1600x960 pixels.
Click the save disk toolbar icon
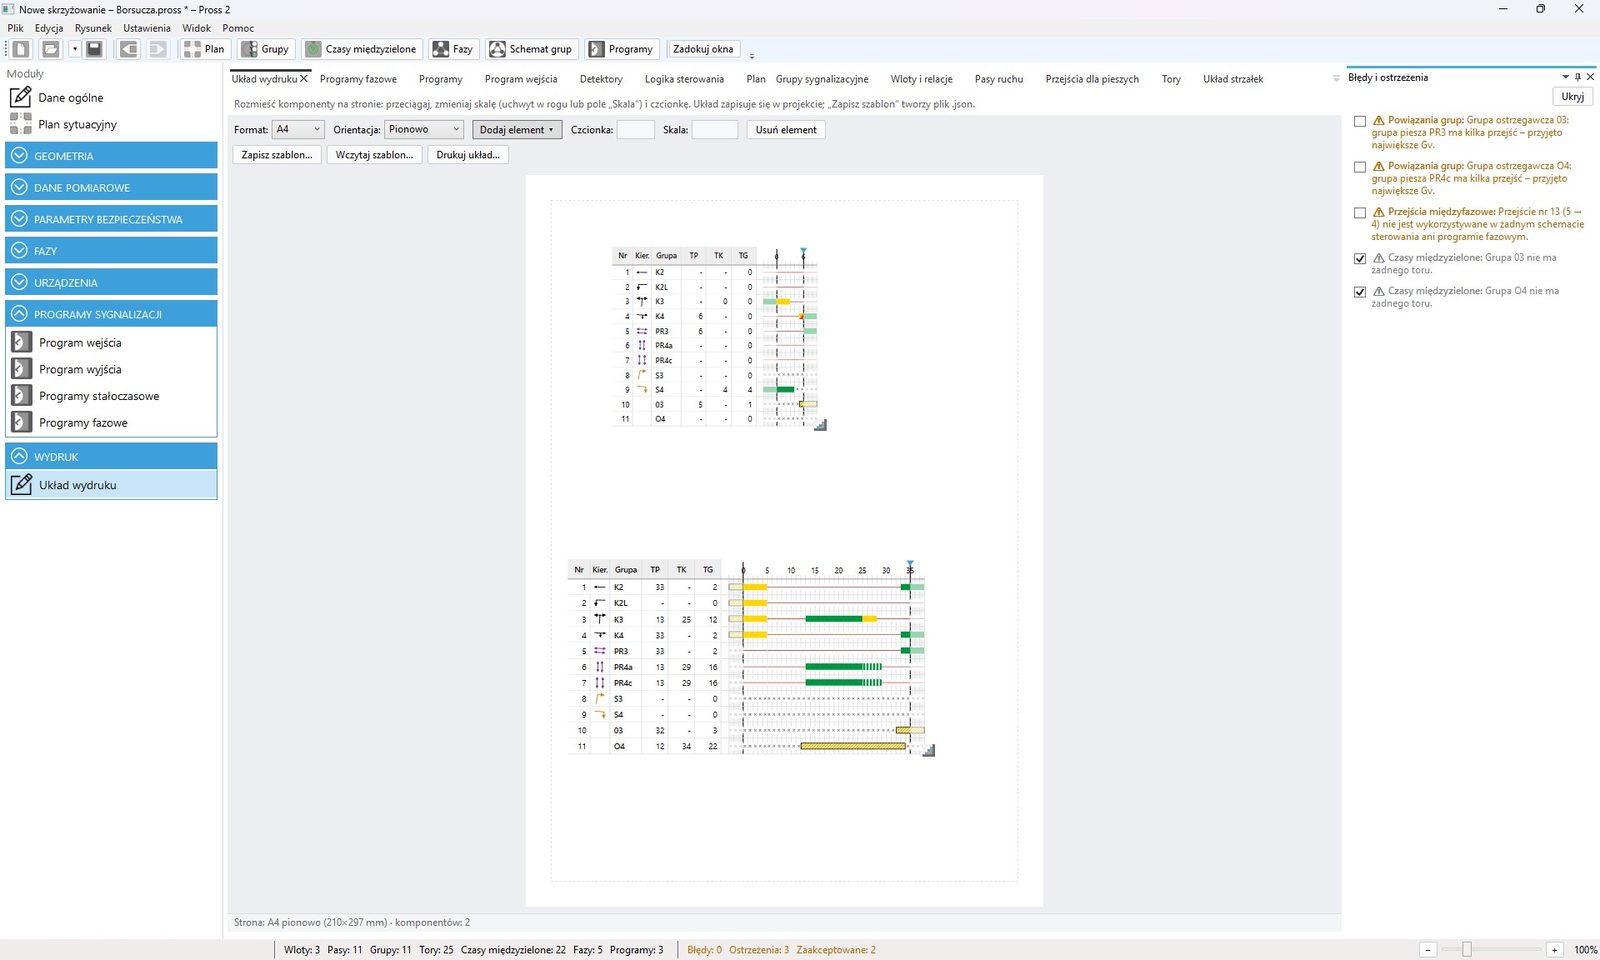94,49
